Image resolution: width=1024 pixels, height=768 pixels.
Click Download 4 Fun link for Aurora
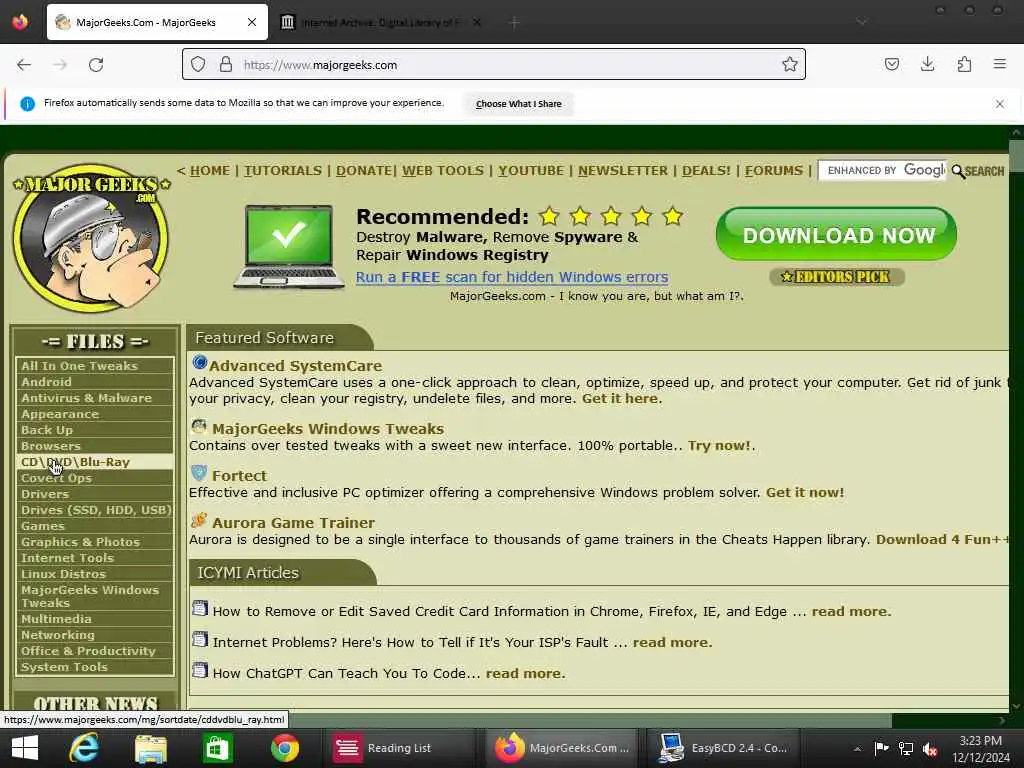(942, 539)
